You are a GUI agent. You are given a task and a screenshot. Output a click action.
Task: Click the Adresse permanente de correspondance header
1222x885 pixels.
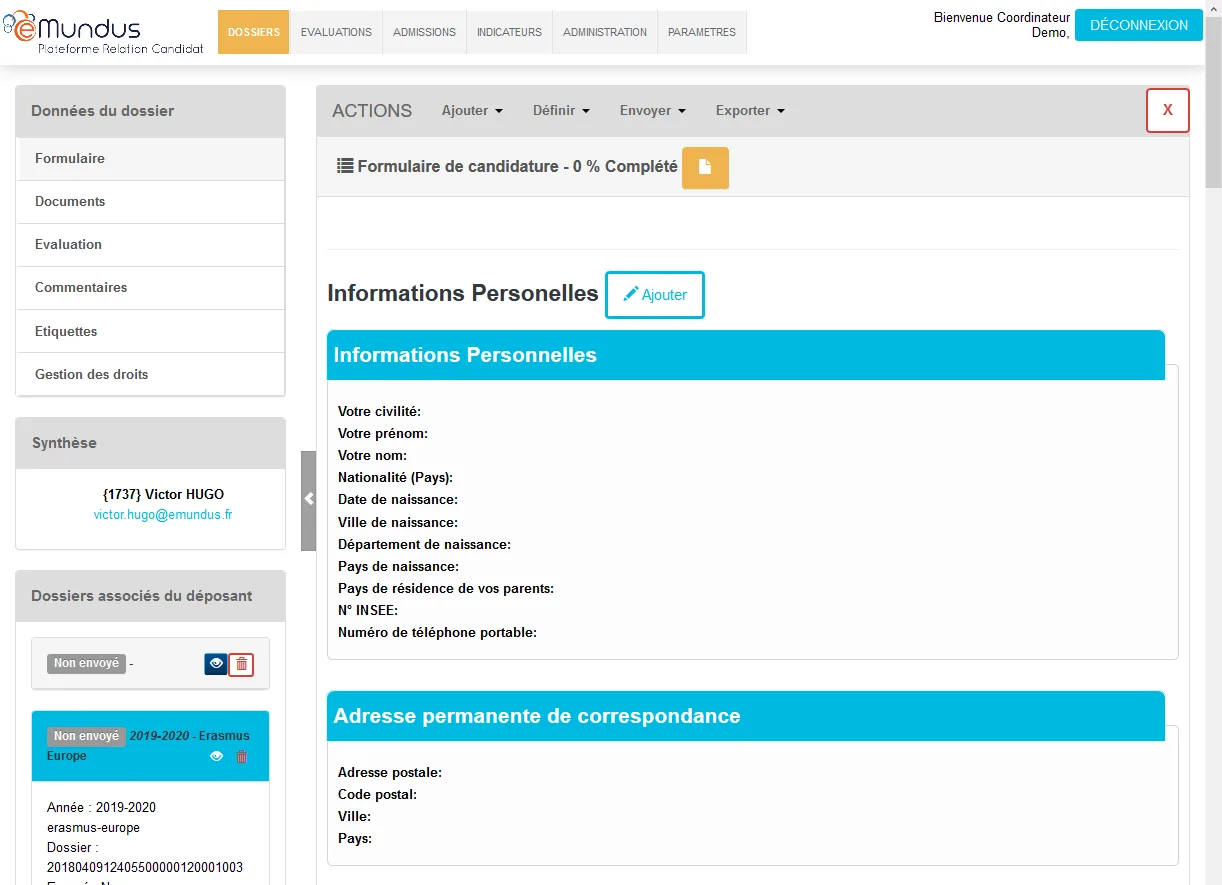(x=746, y=716)
